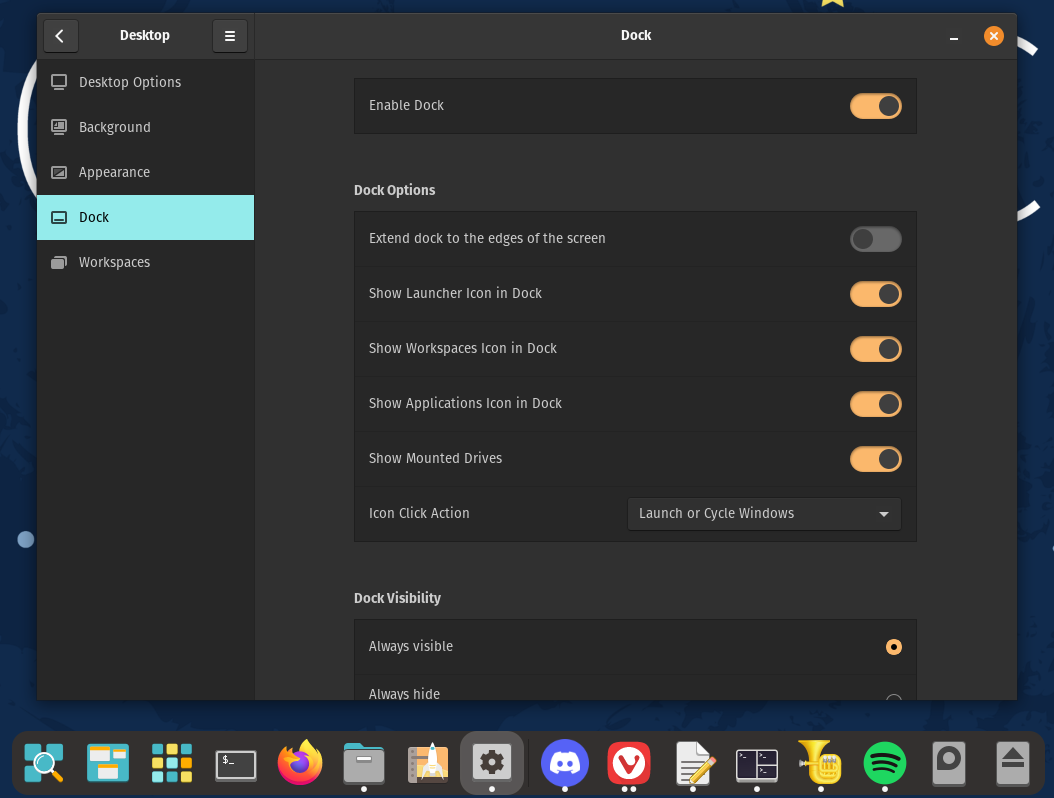The width and height of the screenshot is (1054, 798).
Task: Open the Icon Click Action dropdown
Action: click(x=763, y=513)
